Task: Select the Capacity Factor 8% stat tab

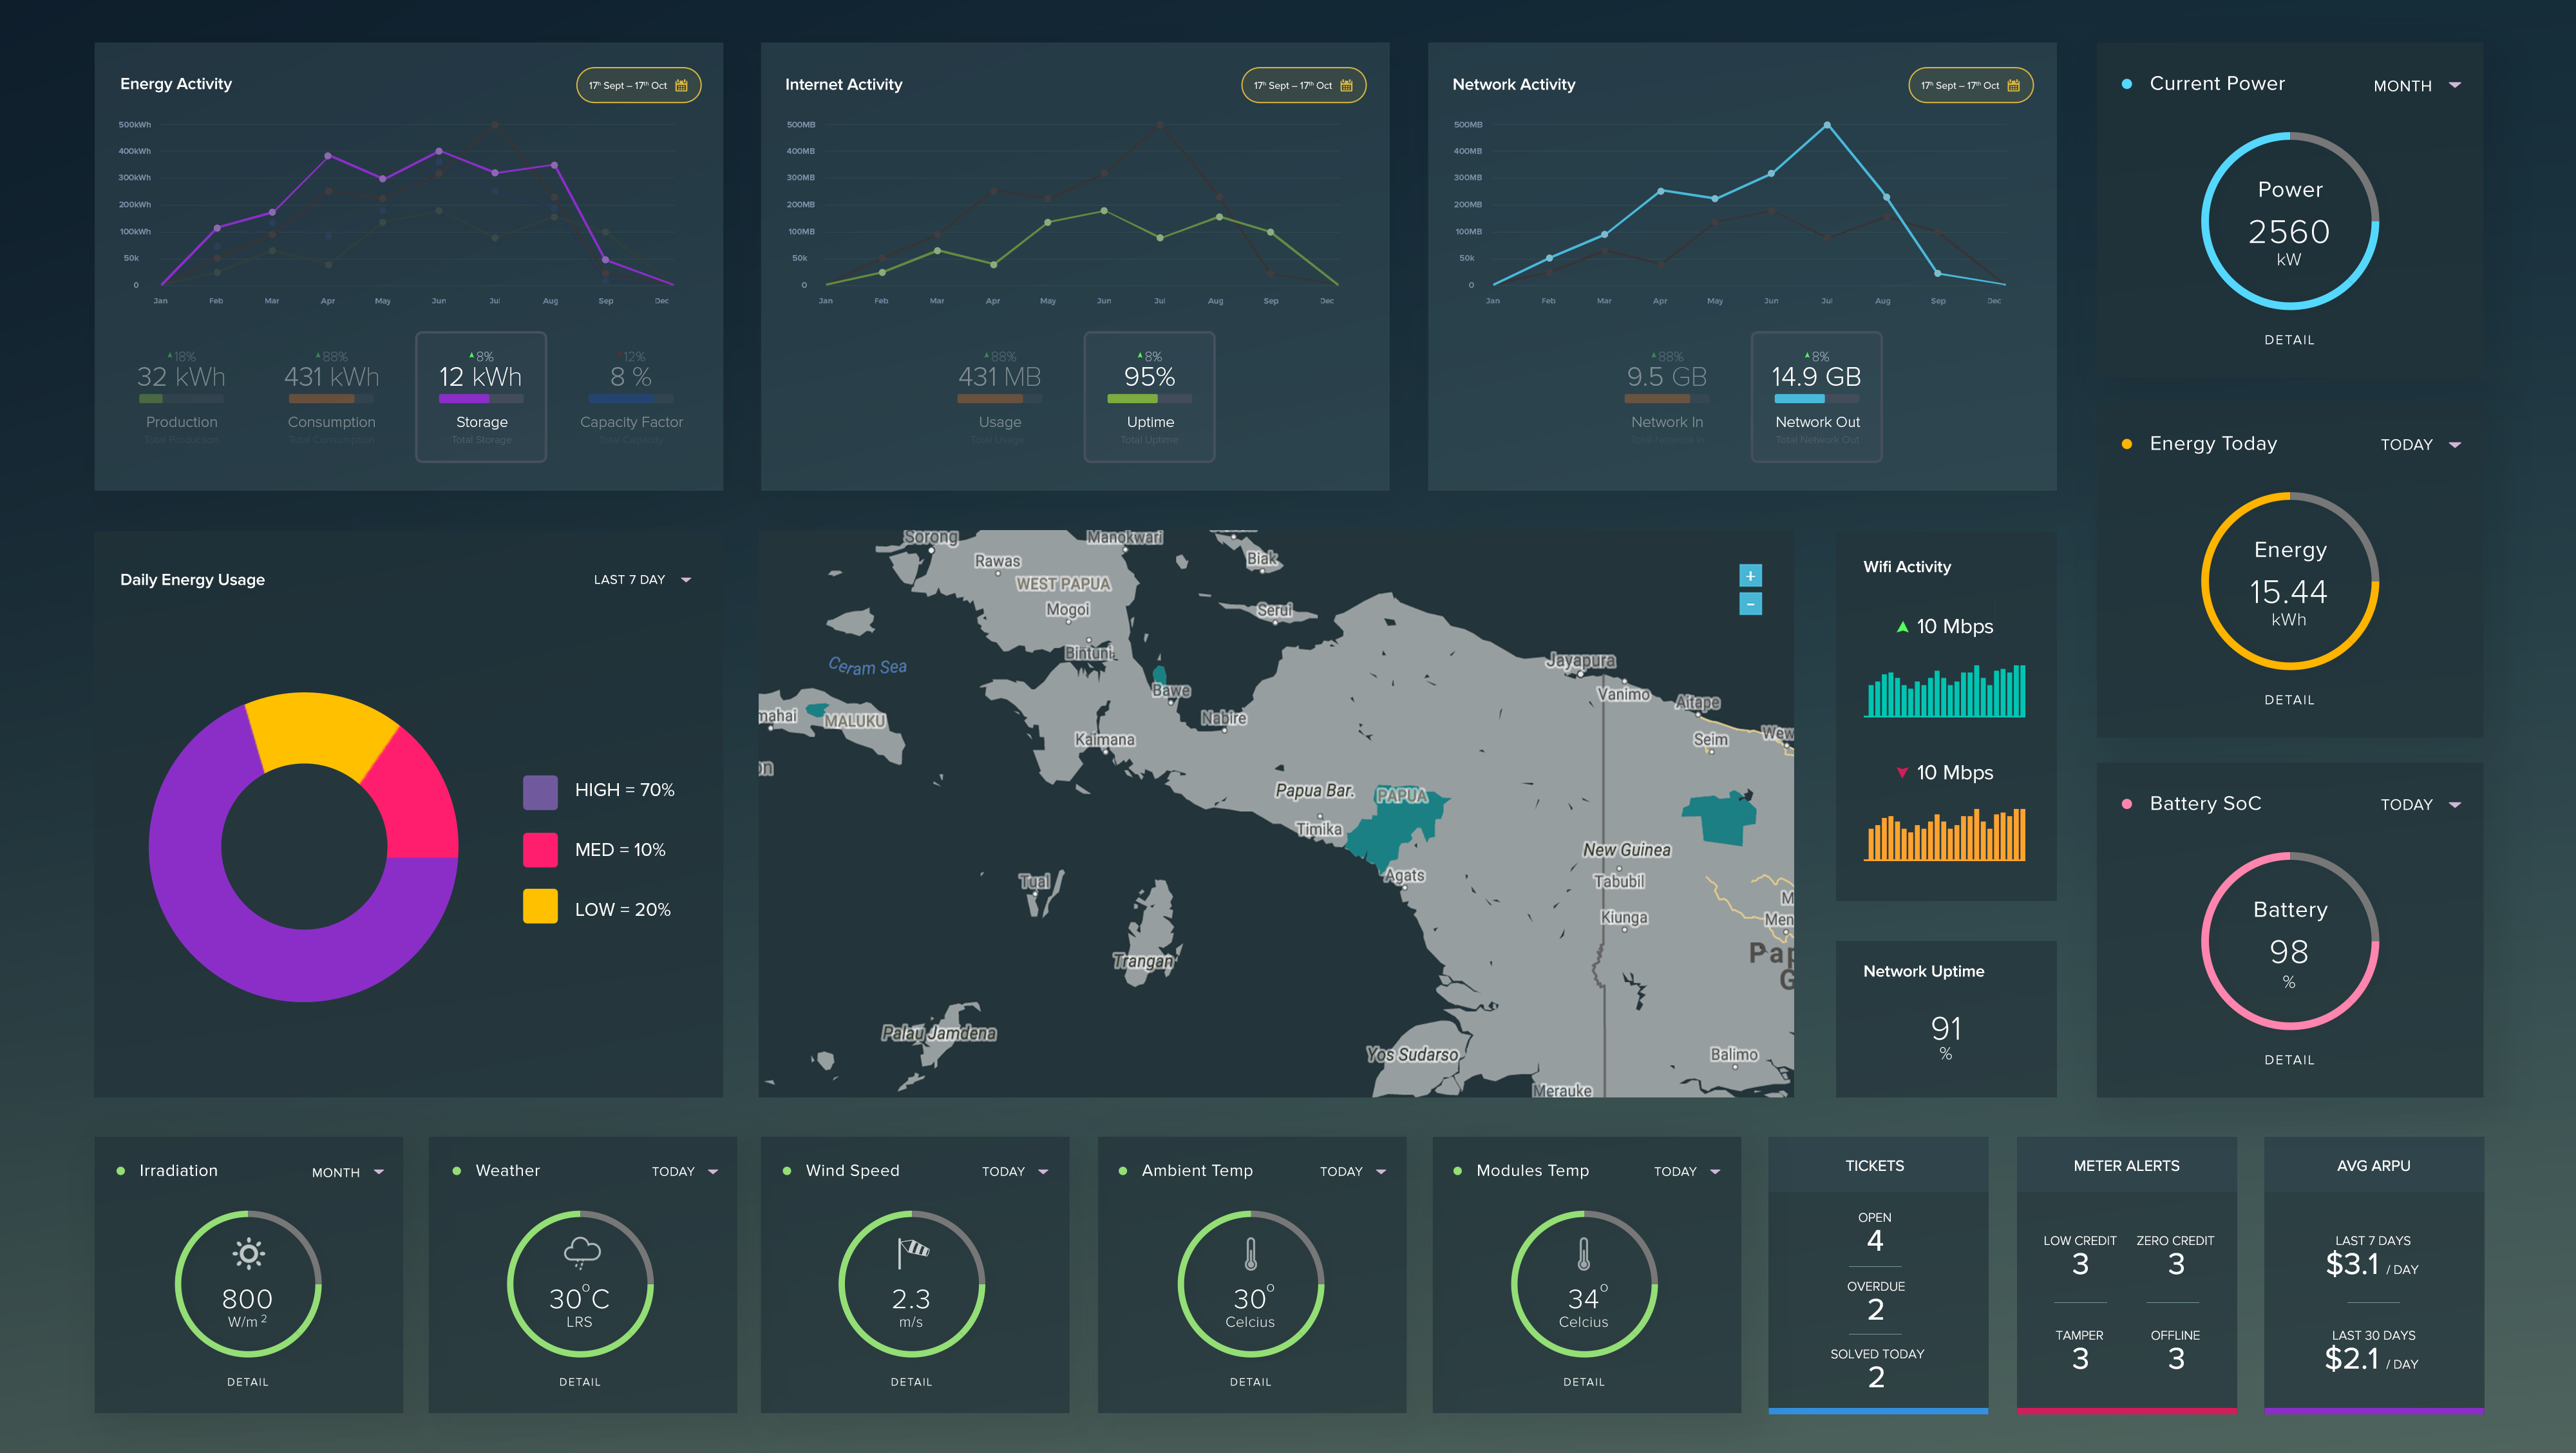Action: point(631,397)
